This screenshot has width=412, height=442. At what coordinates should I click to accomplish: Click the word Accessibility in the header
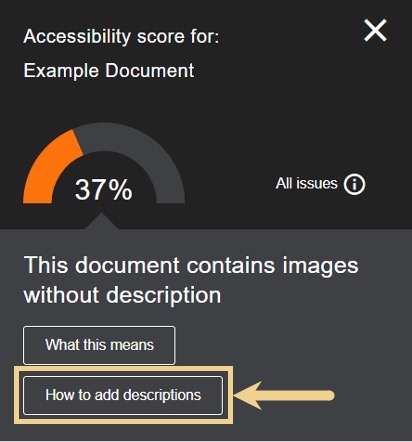point(77,36)
